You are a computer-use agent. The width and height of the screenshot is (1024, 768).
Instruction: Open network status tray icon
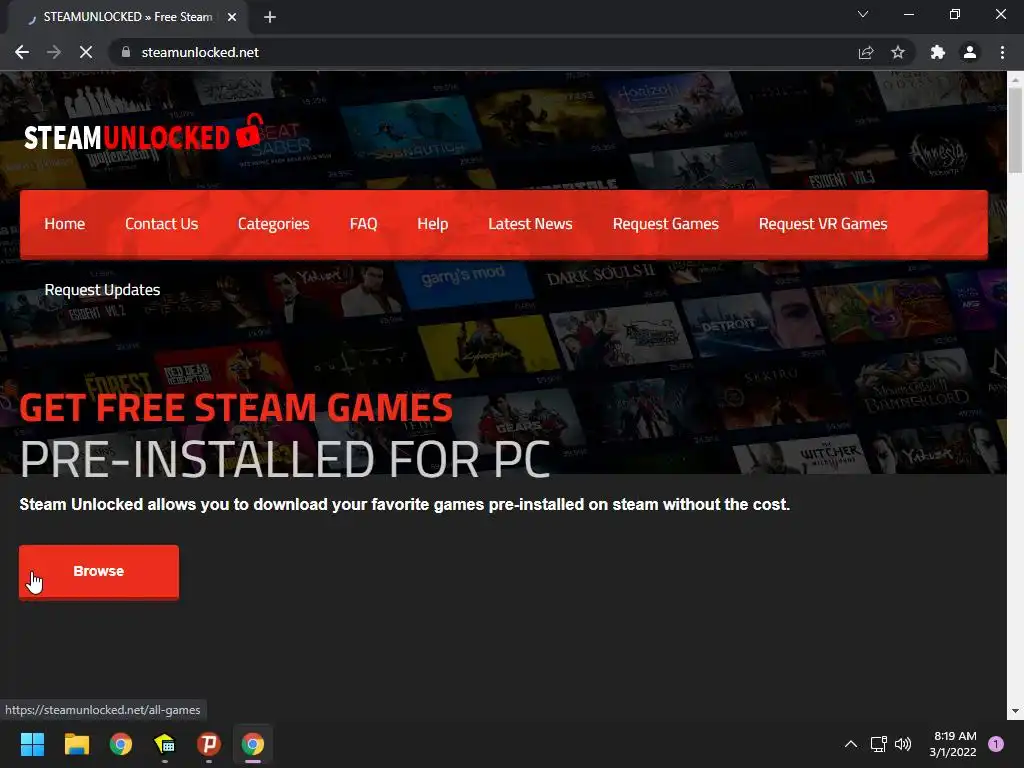coord(879,744)
